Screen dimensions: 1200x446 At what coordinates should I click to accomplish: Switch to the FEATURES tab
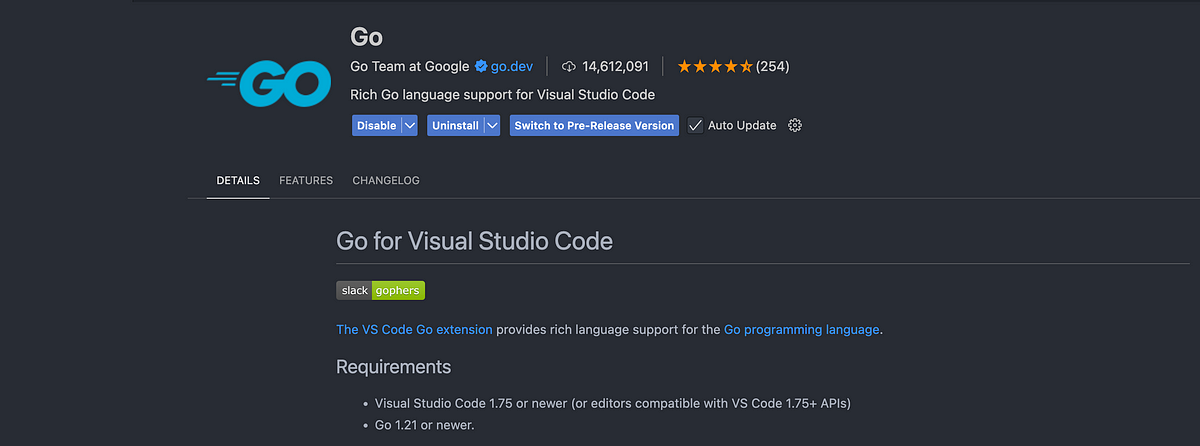(306, 181)
